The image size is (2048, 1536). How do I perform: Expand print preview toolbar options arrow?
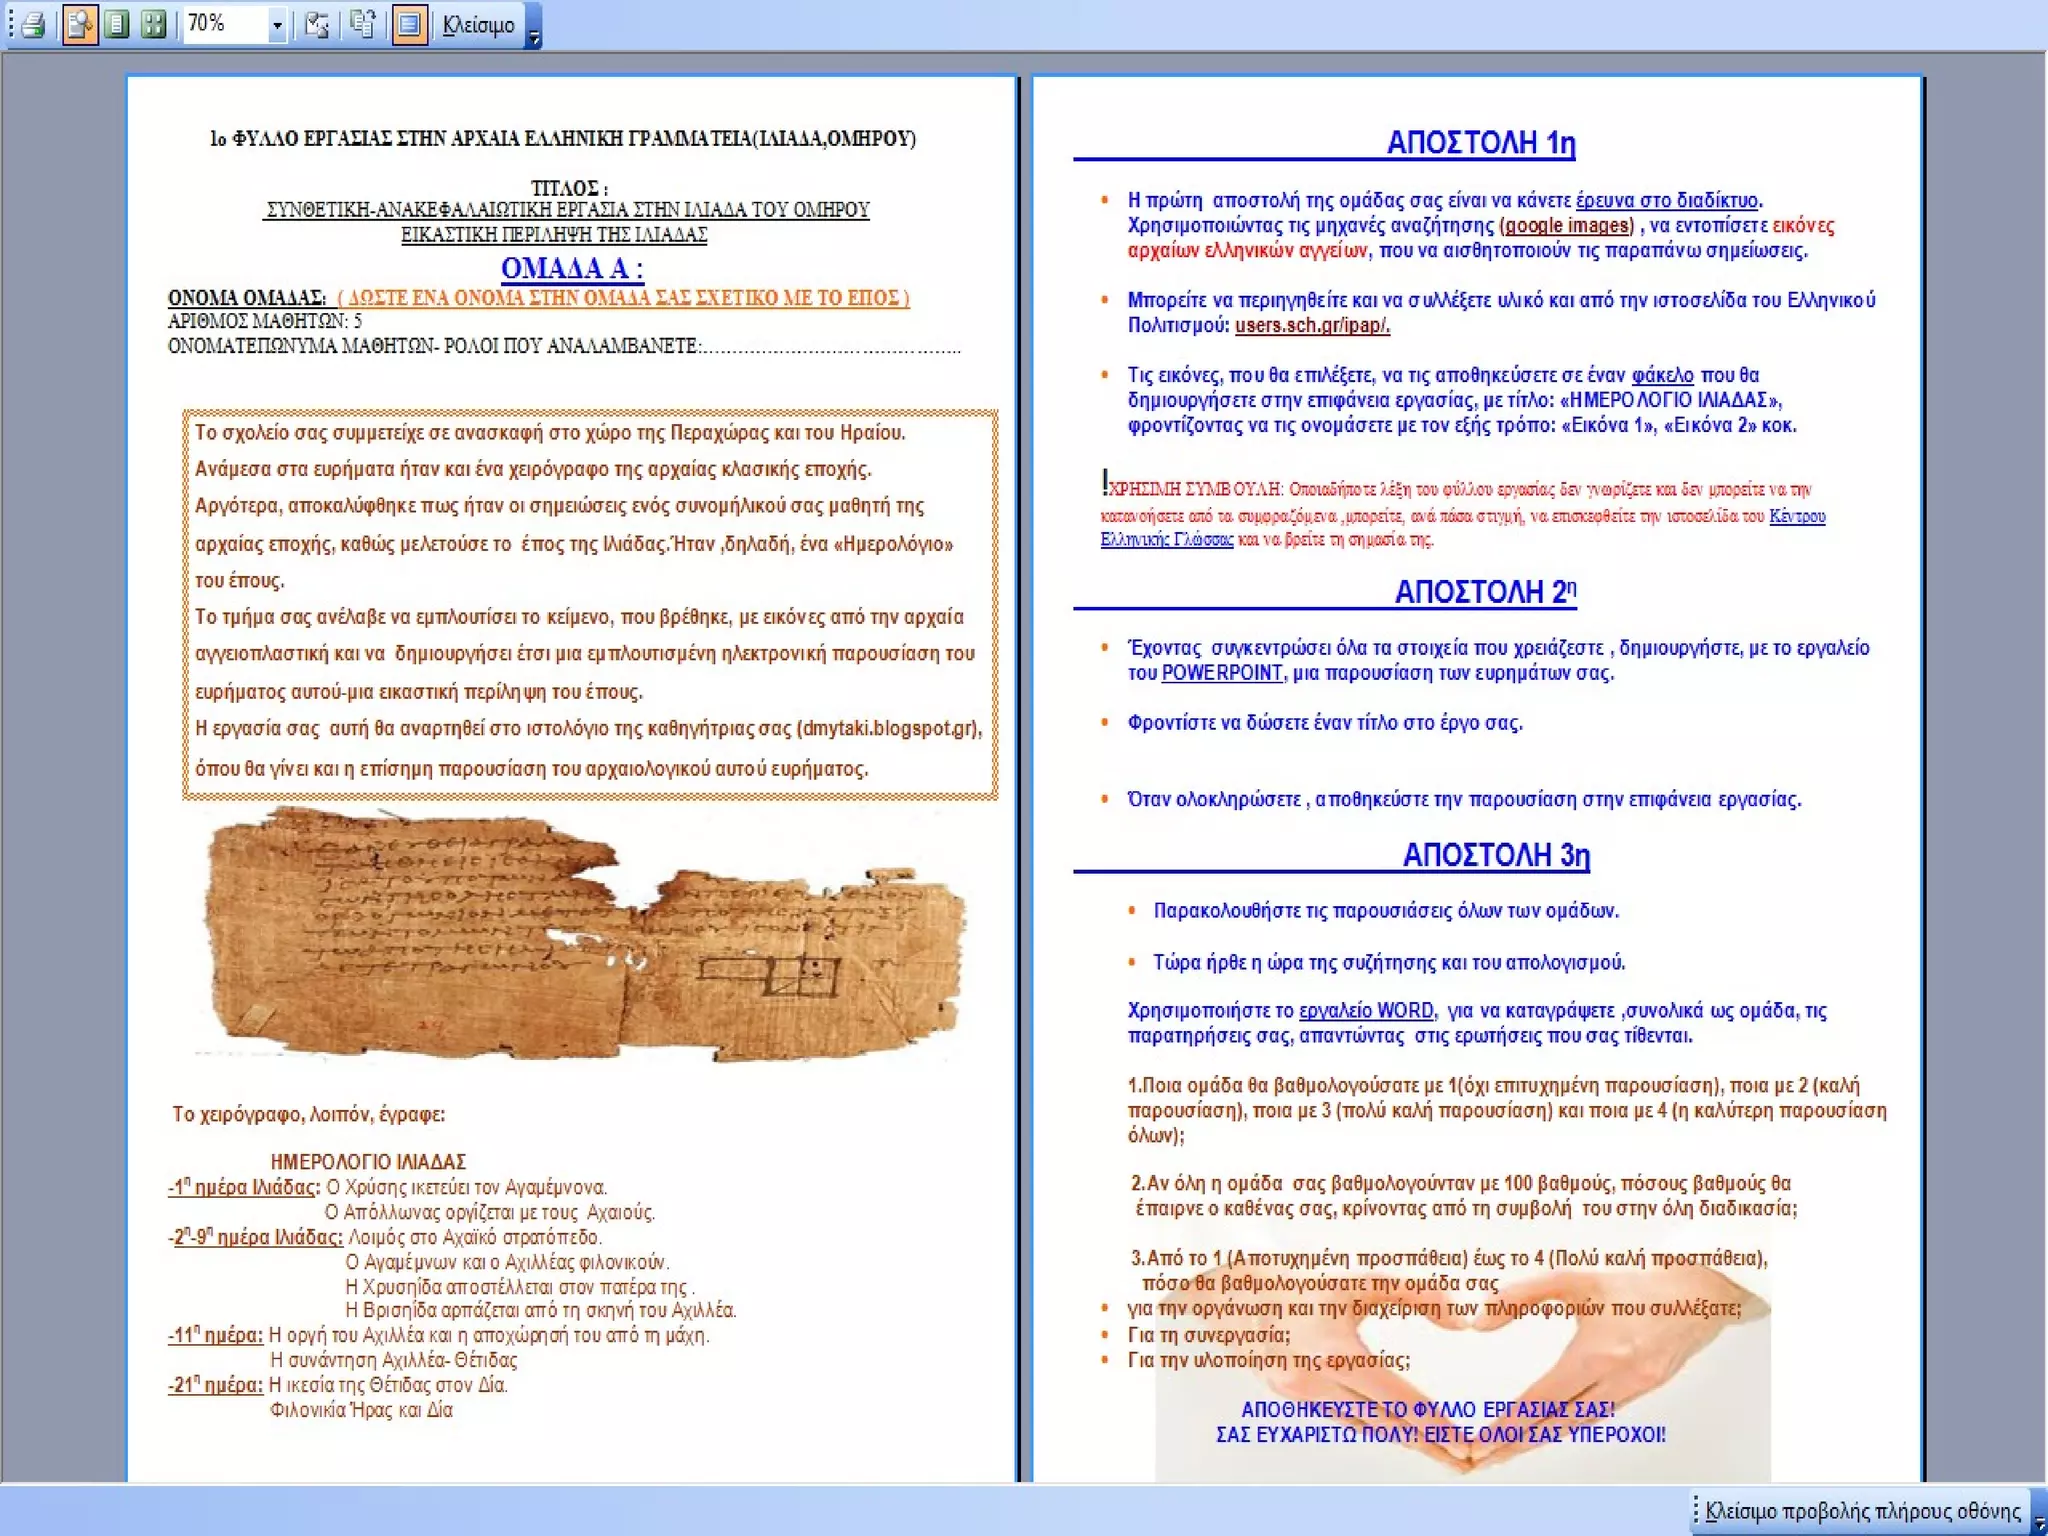click(534, 38)
